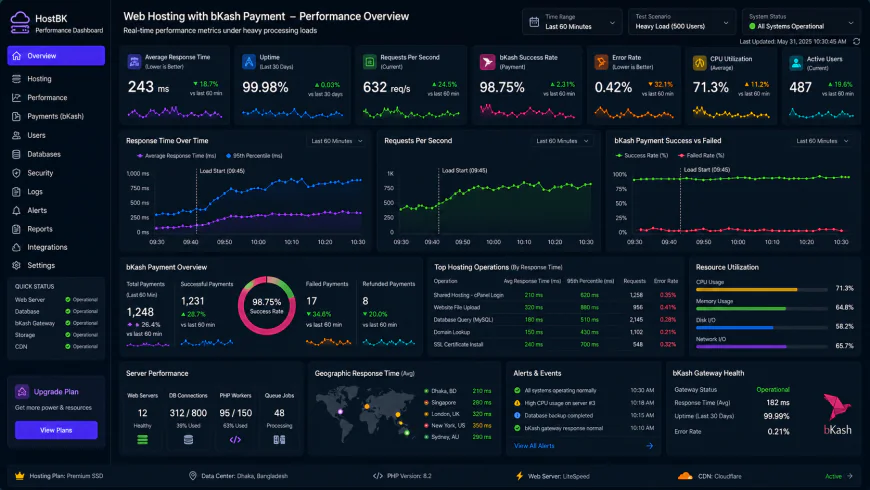Select Users in the sidebar

tap(56, 135)
